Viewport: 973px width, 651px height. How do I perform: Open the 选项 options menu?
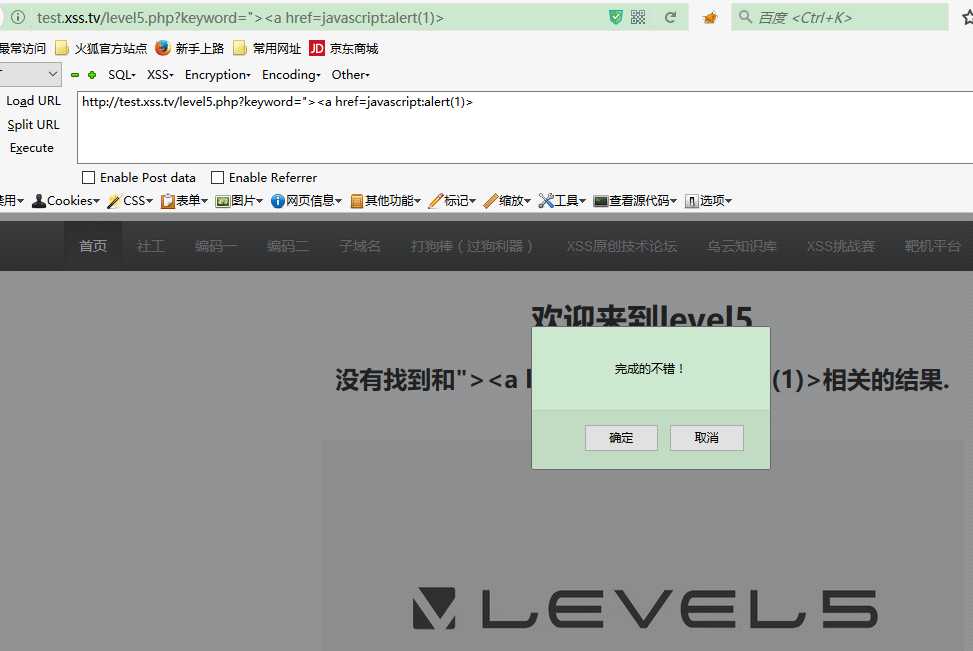coord(708,200)
